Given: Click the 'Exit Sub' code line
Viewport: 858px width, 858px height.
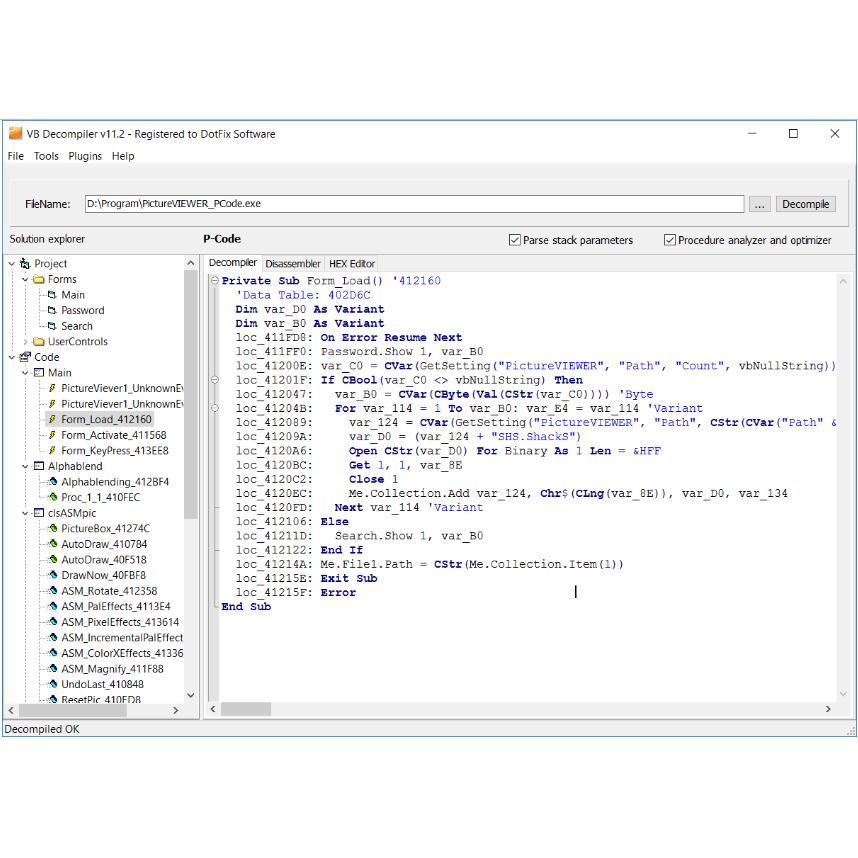Looking at the screenshot, I should coord(349,578).
